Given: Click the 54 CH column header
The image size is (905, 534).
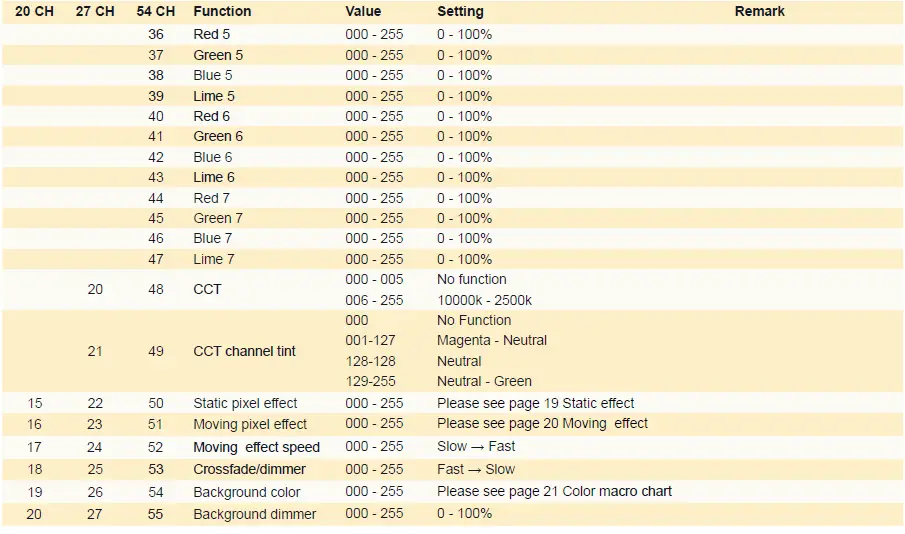Looking at the screenshot, I should tap(156, 11).
